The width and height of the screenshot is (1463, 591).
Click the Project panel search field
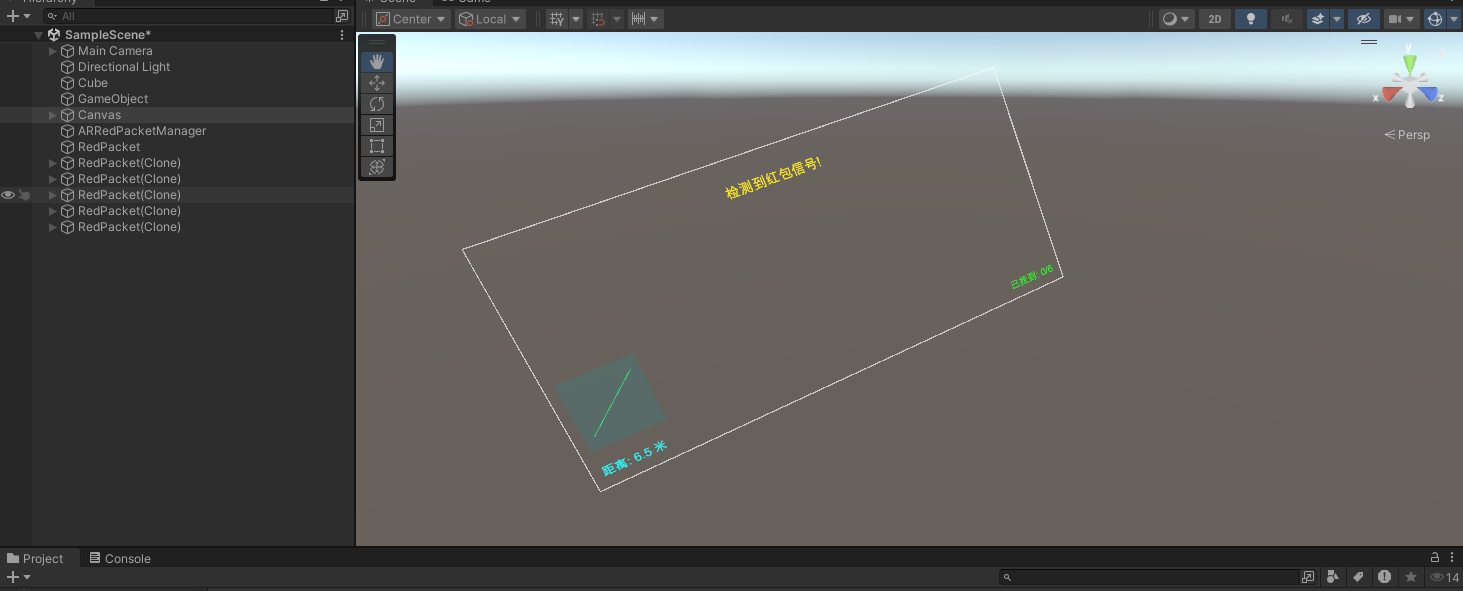click(x=1148, y=577)
